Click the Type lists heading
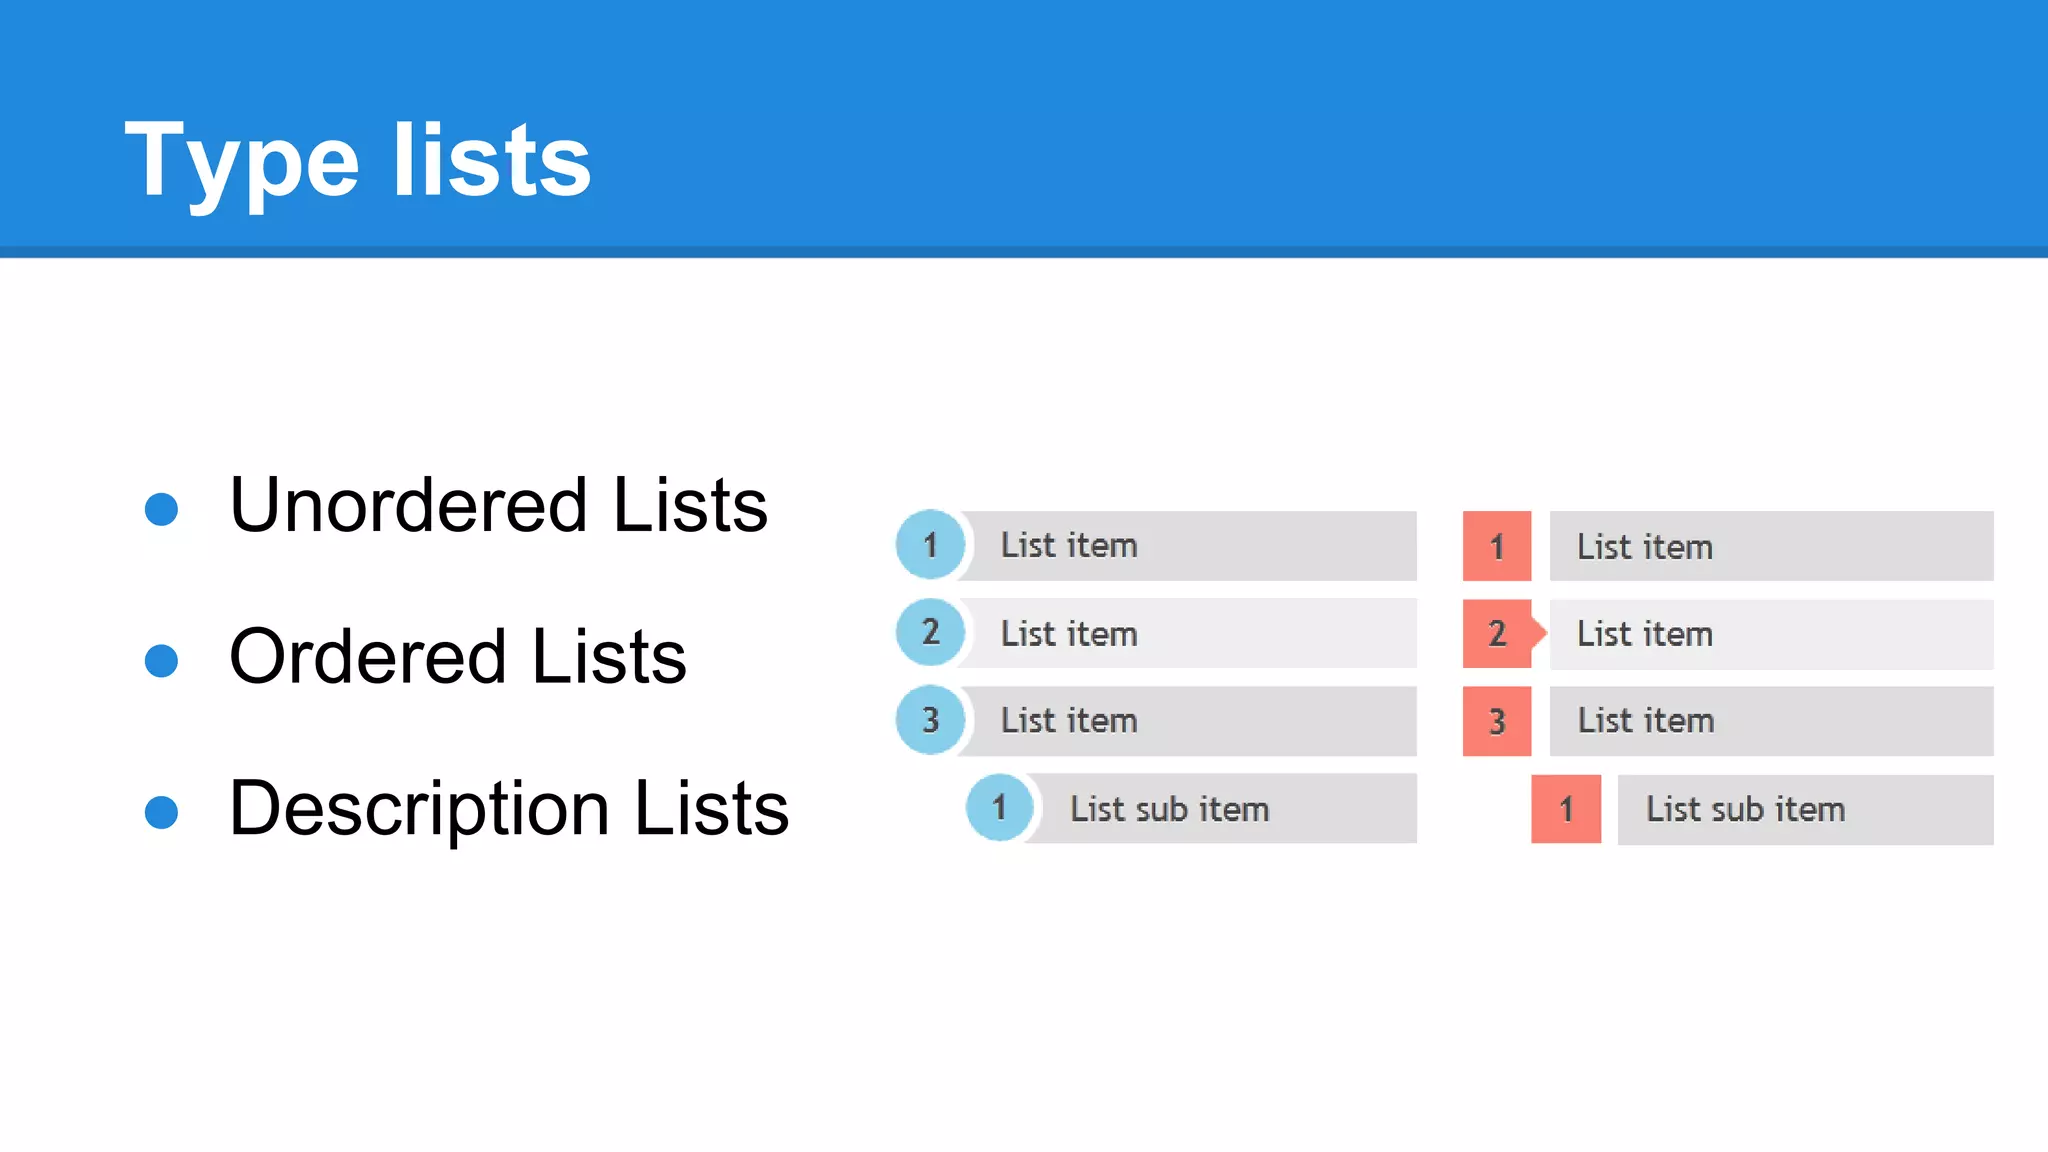The width and height of the screenshot is (2048, 1152). coord(358,160)
